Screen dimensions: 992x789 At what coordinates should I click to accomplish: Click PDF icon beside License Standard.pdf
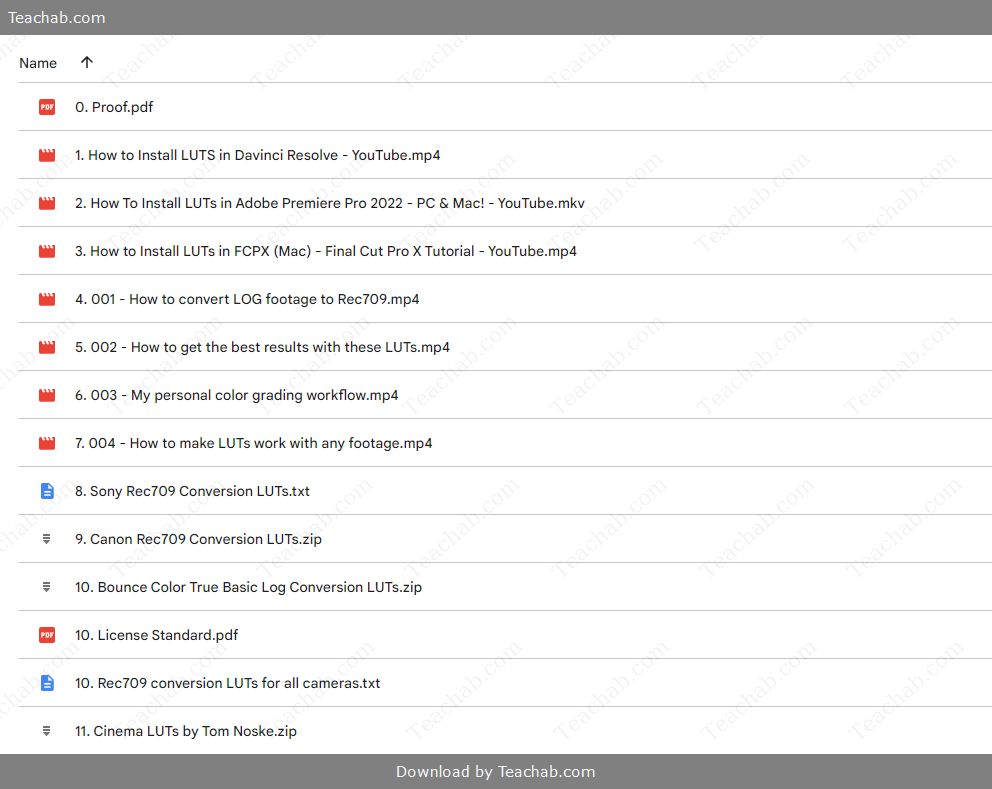point(47,635)
